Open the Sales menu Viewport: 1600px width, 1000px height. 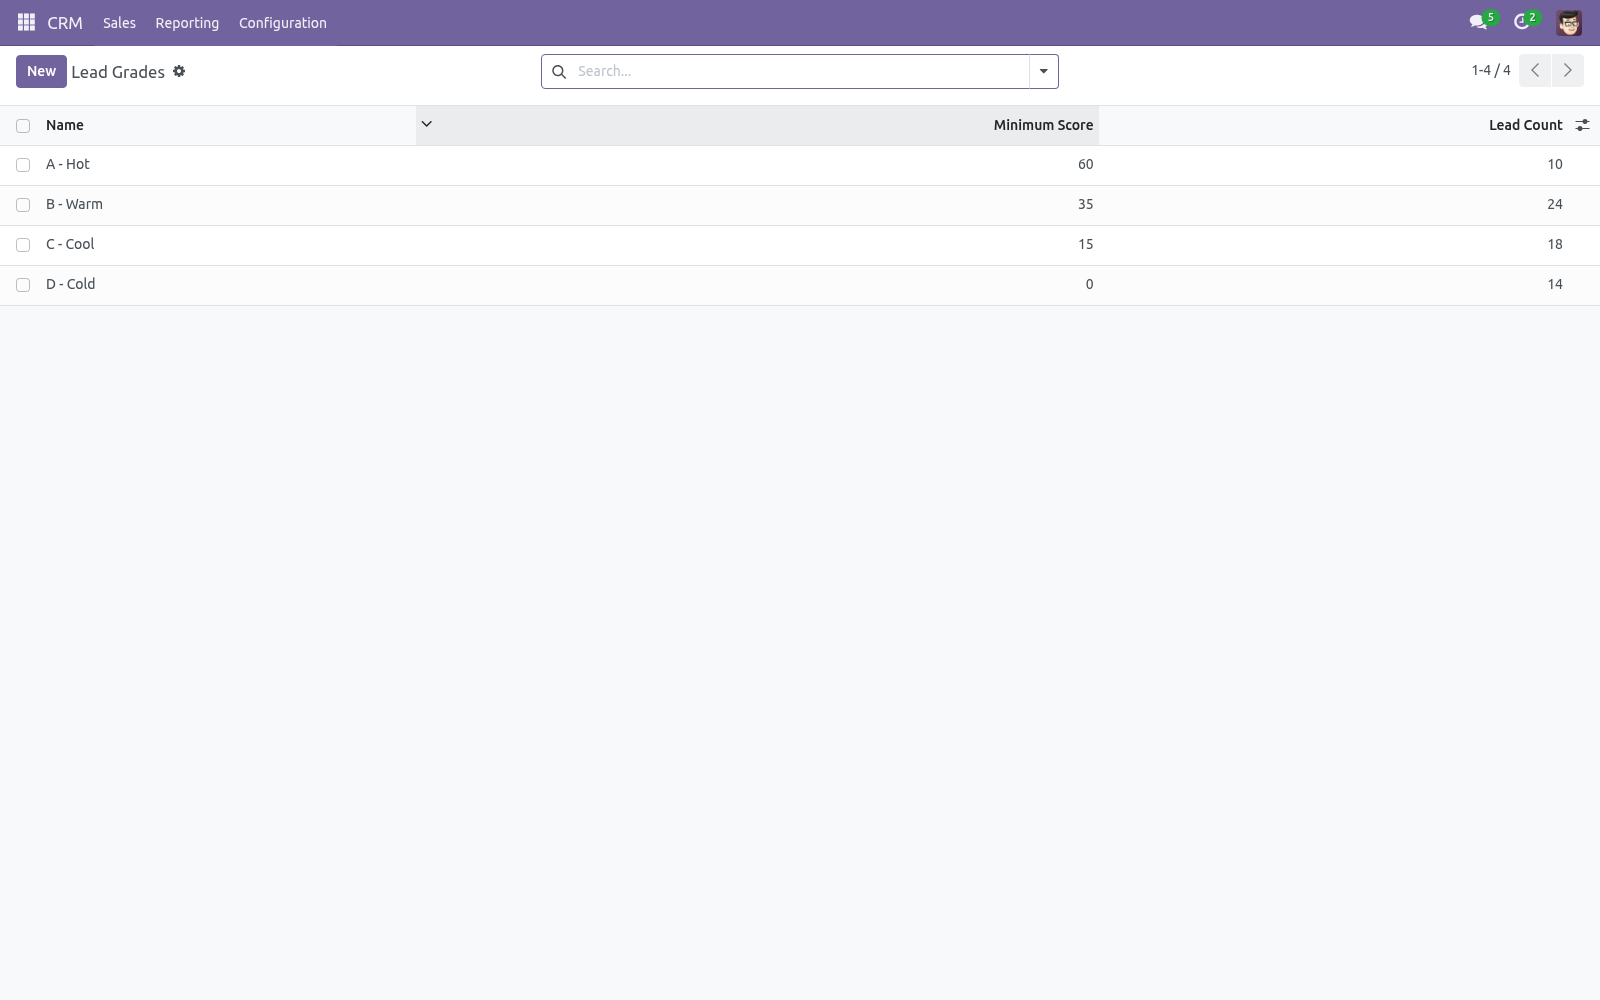119,22
